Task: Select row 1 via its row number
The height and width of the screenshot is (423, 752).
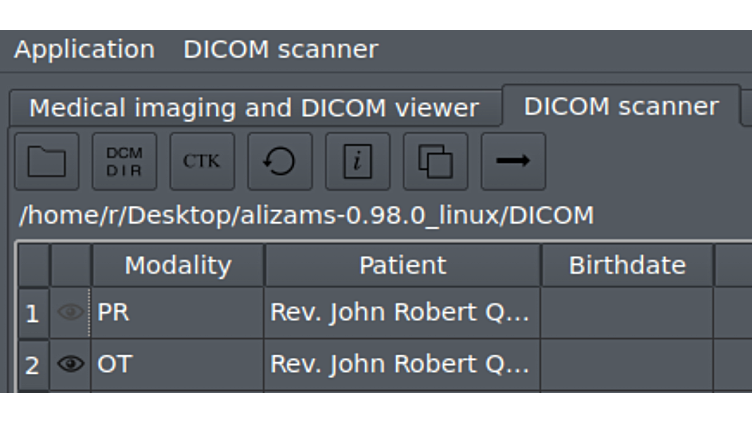Action: click(32, 313)
